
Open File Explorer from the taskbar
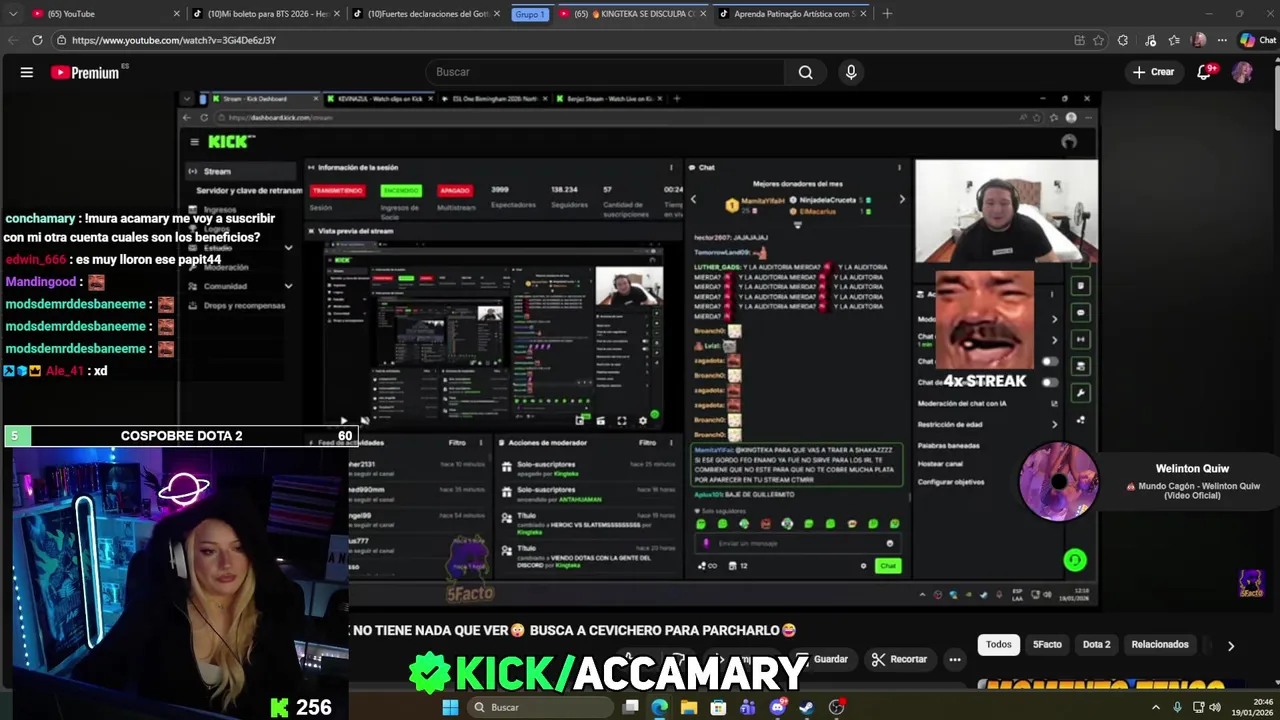click(689, 707)
